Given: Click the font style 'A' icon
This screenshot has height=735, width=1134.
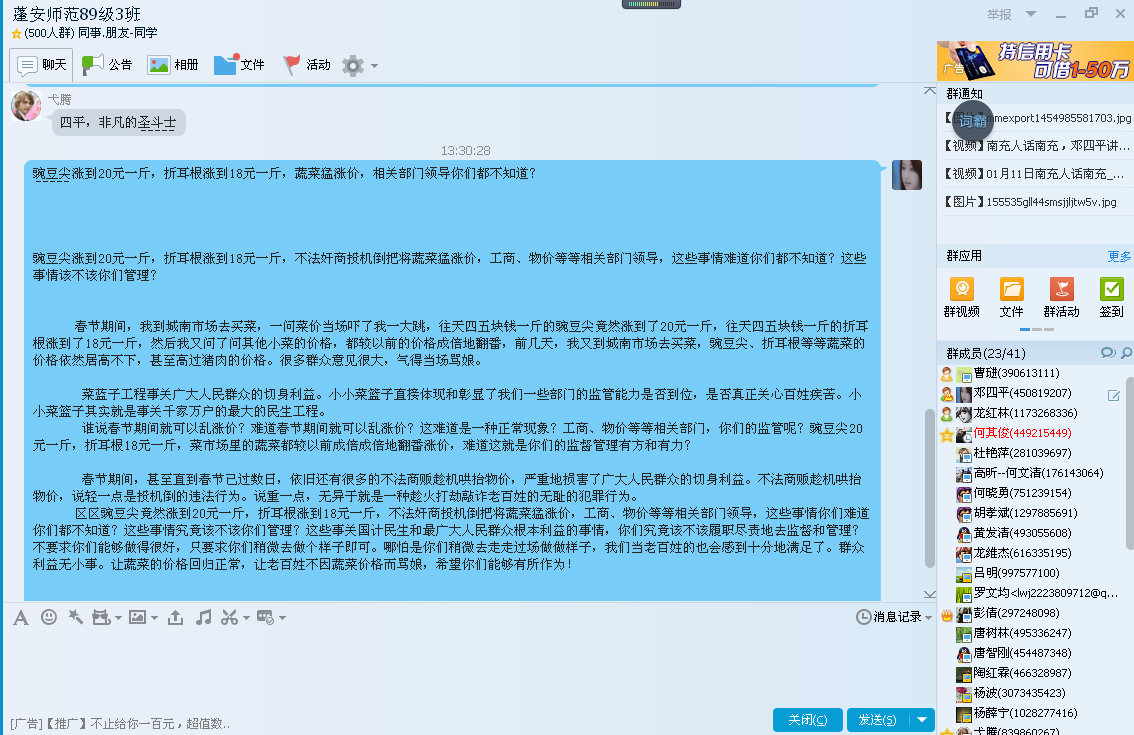Looking at the screenshot, I should 20,618.
